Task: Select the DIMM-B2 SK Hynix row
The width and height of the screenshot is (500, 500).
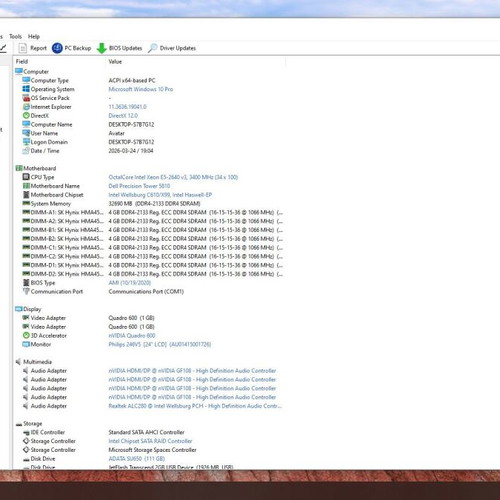Action: (x=152, y=239)
